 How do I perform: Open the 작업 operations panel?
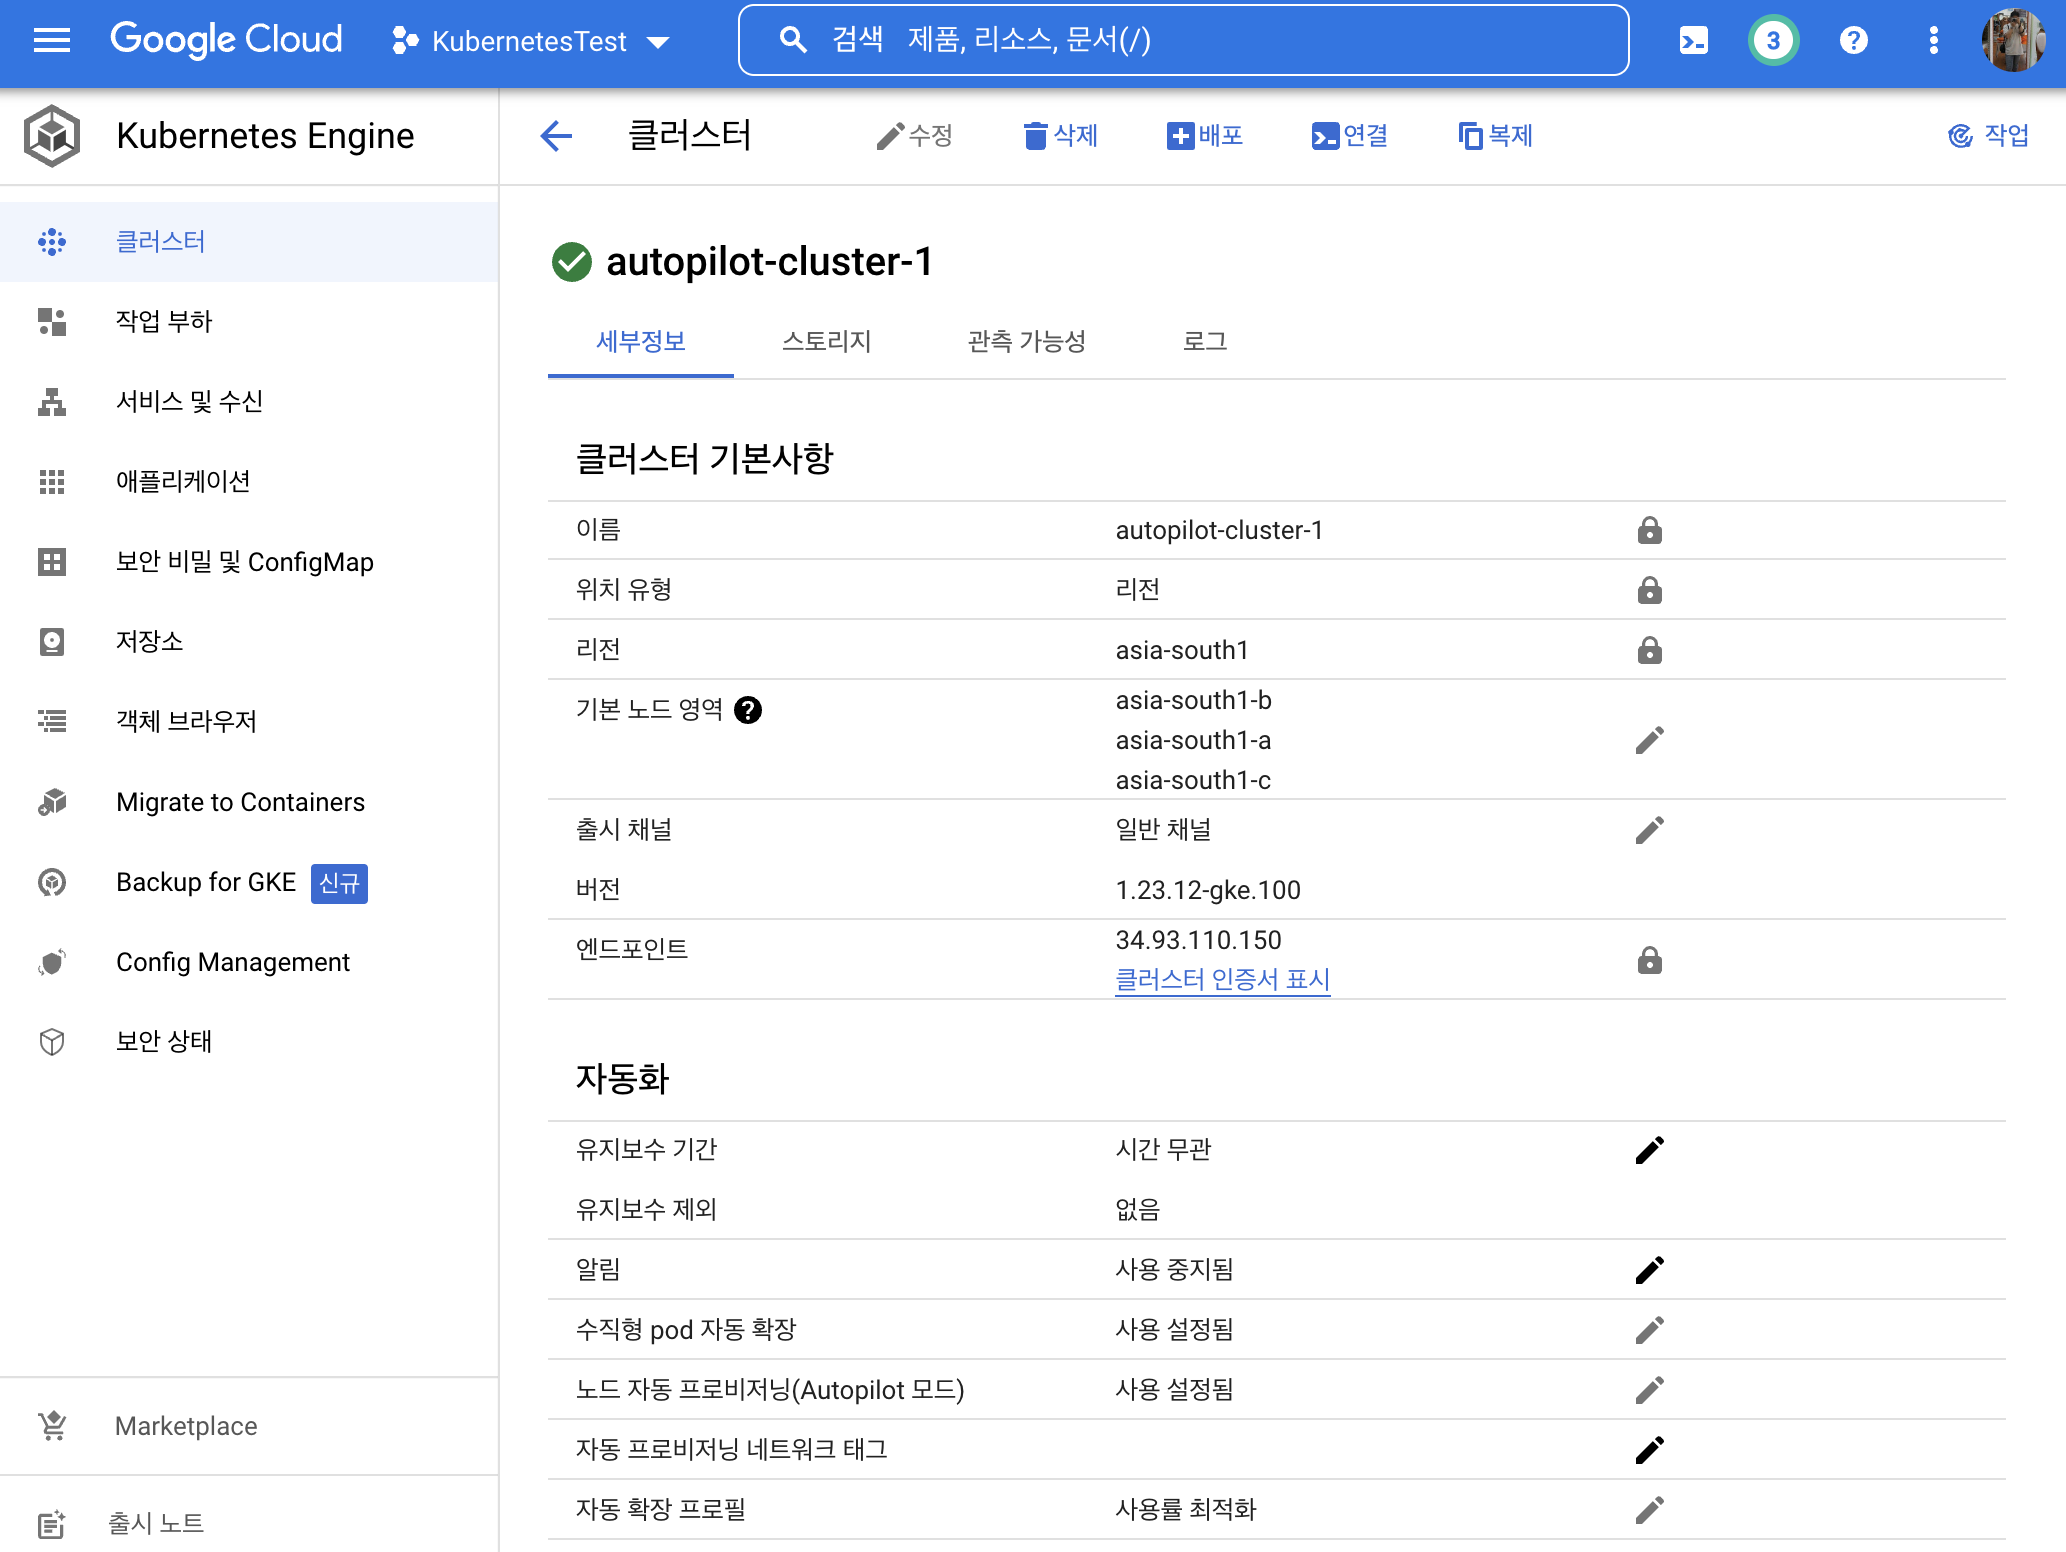coord(1989,136)
